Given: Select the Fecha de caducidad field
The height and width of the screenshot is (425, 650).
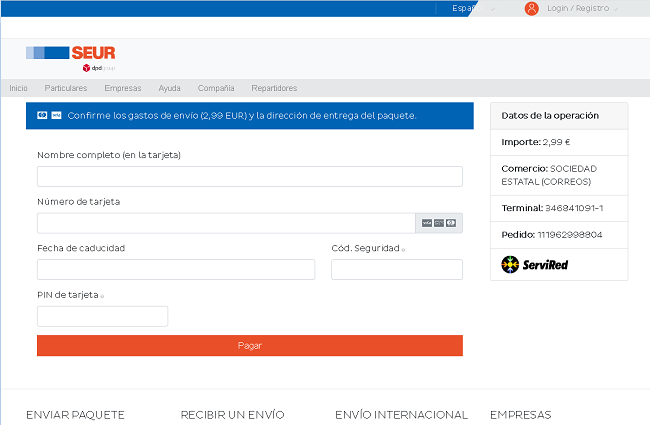Looking at the screenshot, I should 175,269.
